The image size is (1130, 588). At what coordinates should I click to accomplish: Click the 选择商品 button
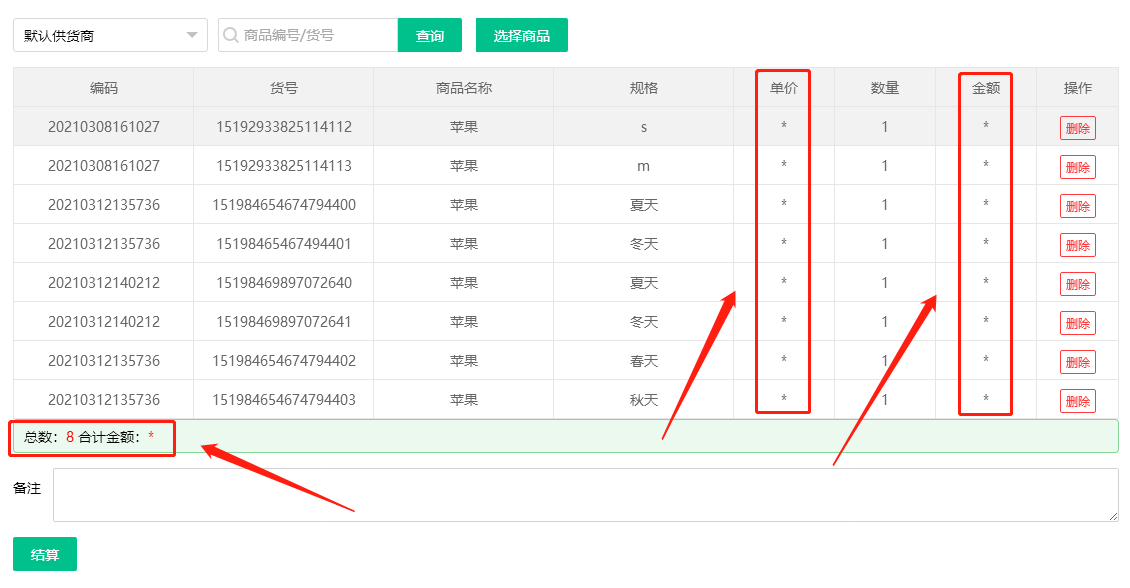click(521, 36)
